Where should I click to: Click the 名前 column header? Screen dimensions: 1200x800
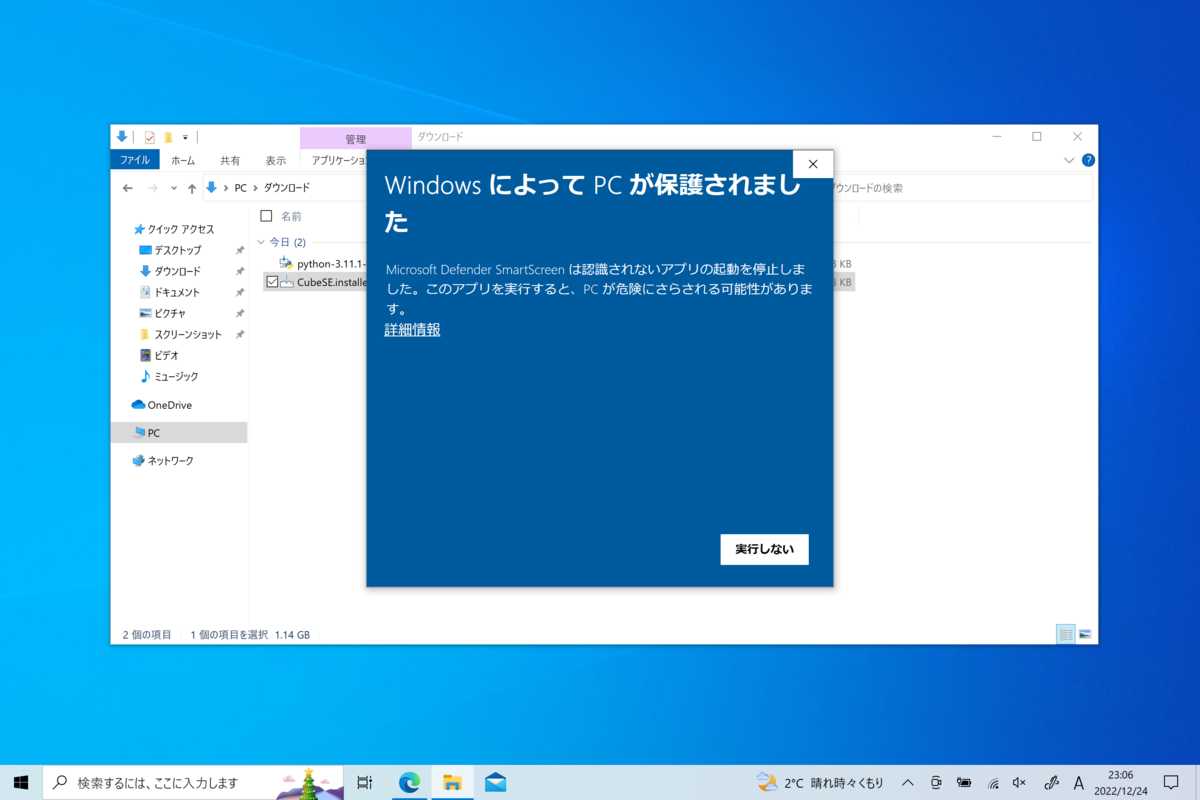point(291,216)
